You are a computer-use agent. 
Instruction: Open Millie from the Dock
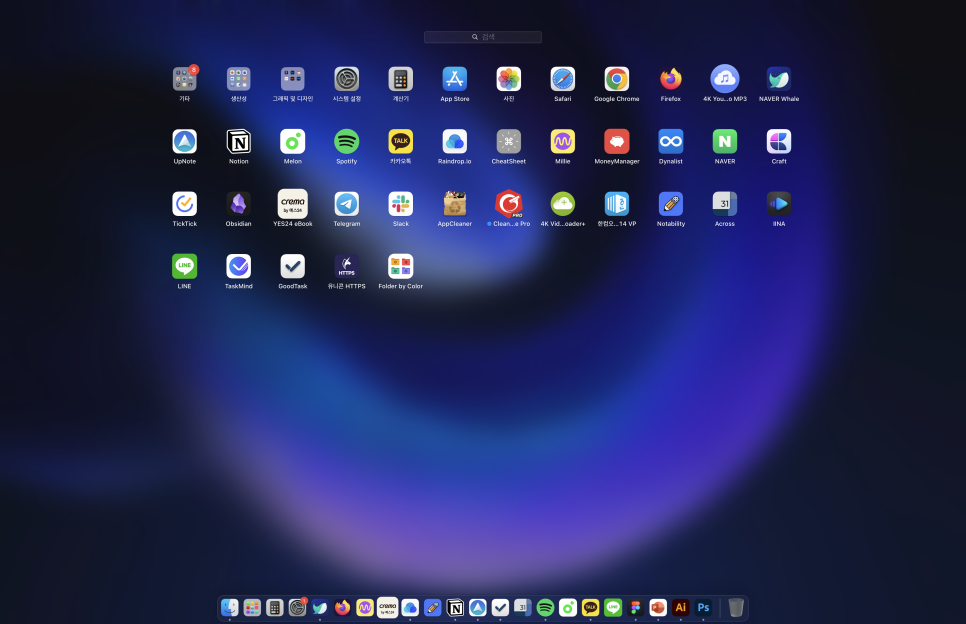coord(365,608)
